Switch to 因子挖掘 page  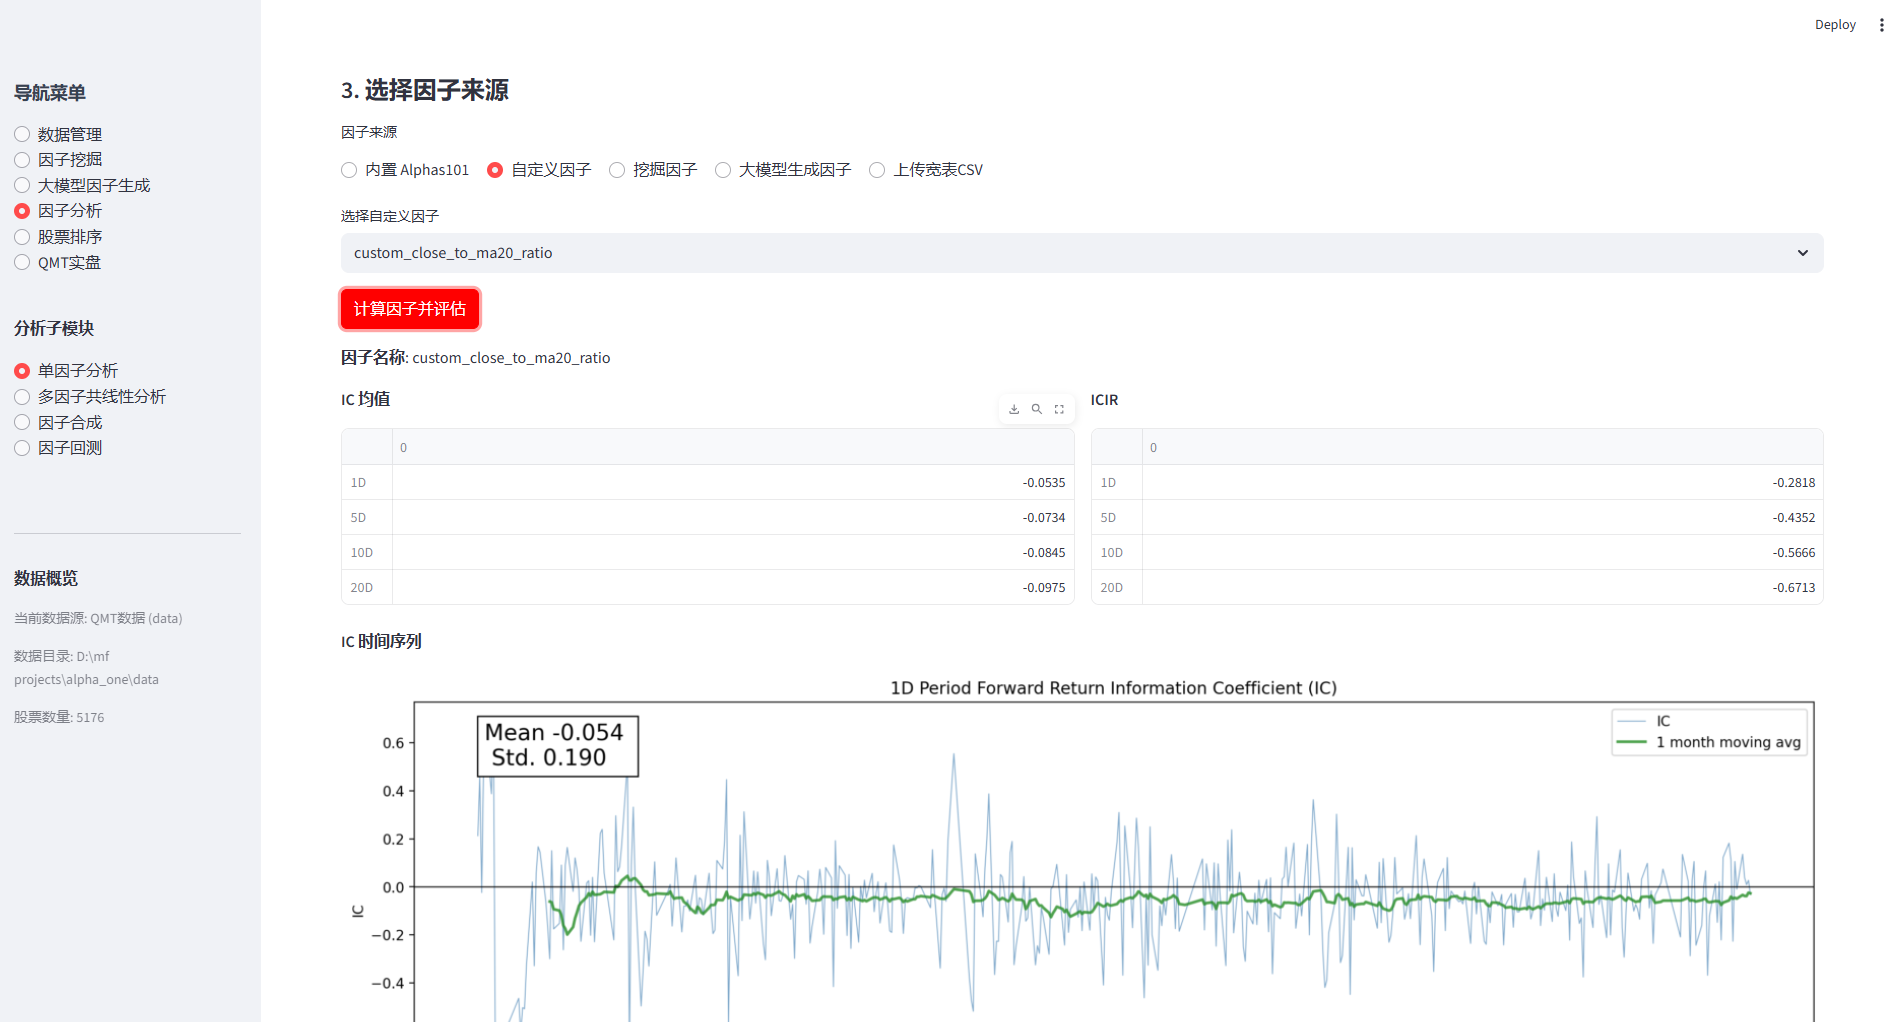point(22,160)
